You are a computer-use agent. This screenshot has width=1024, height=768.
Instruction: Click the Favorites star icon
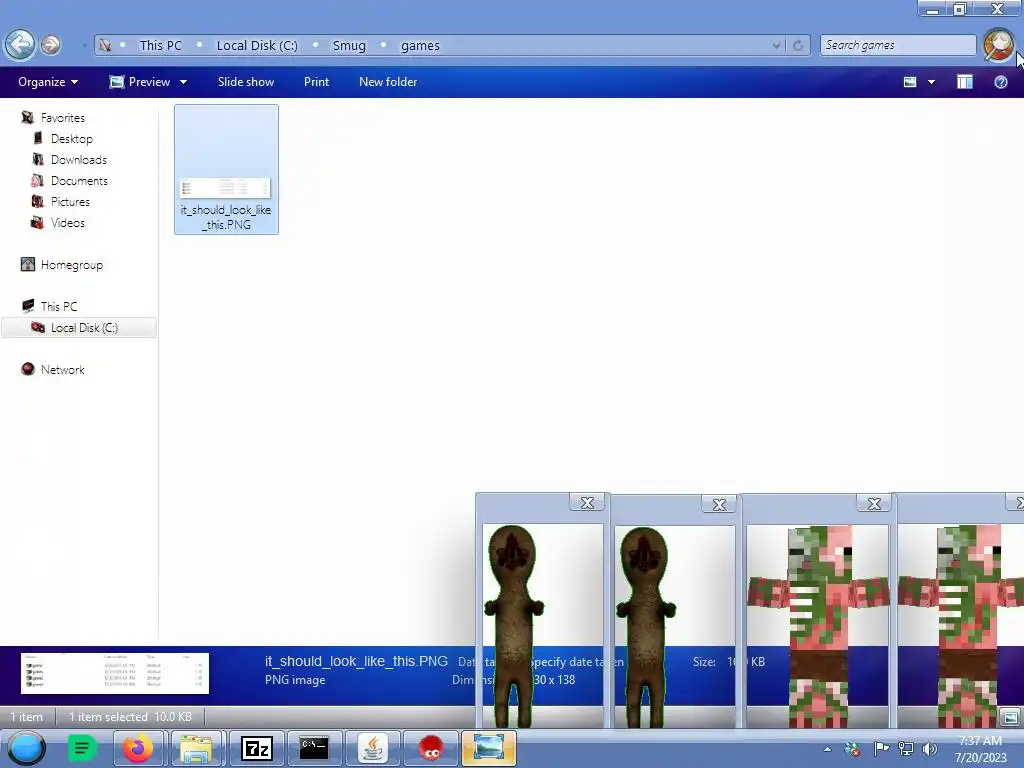[27, 118]
